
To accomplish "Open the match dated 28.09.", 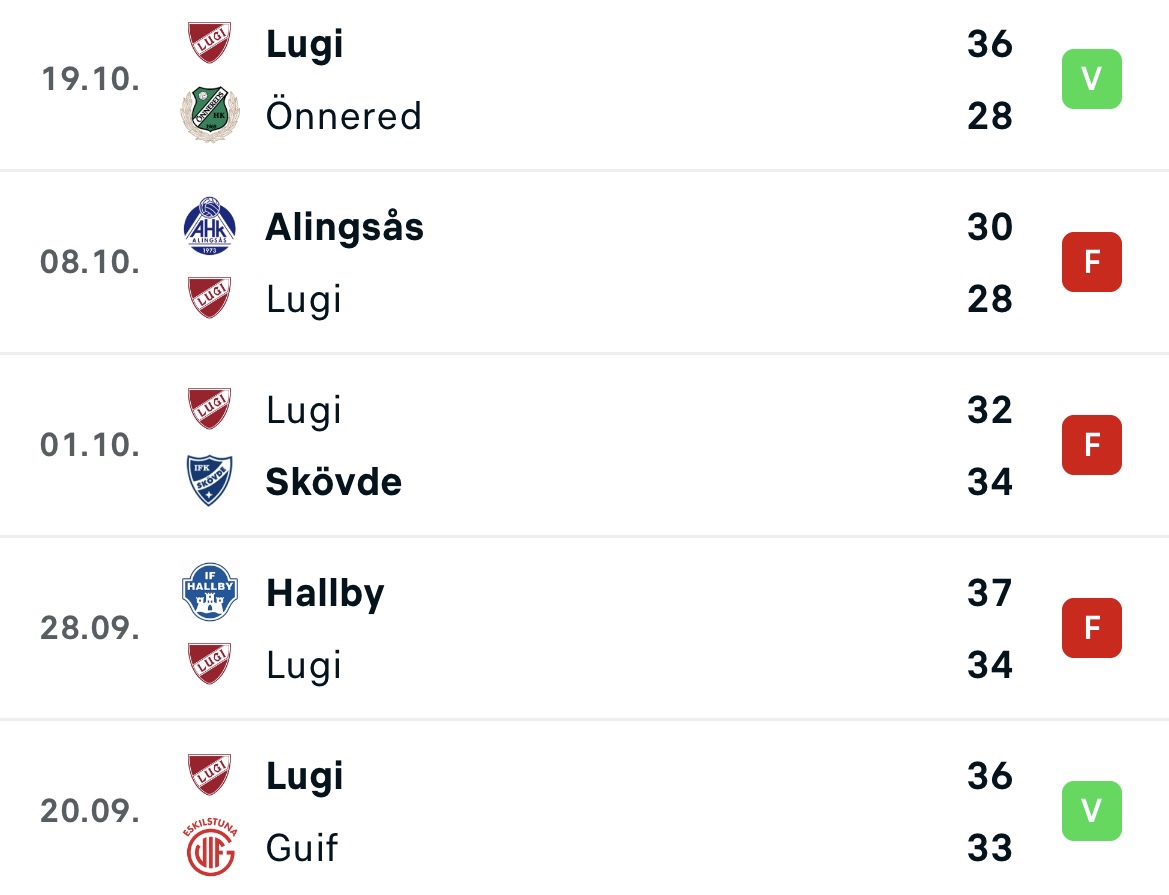I will (584, 628).
